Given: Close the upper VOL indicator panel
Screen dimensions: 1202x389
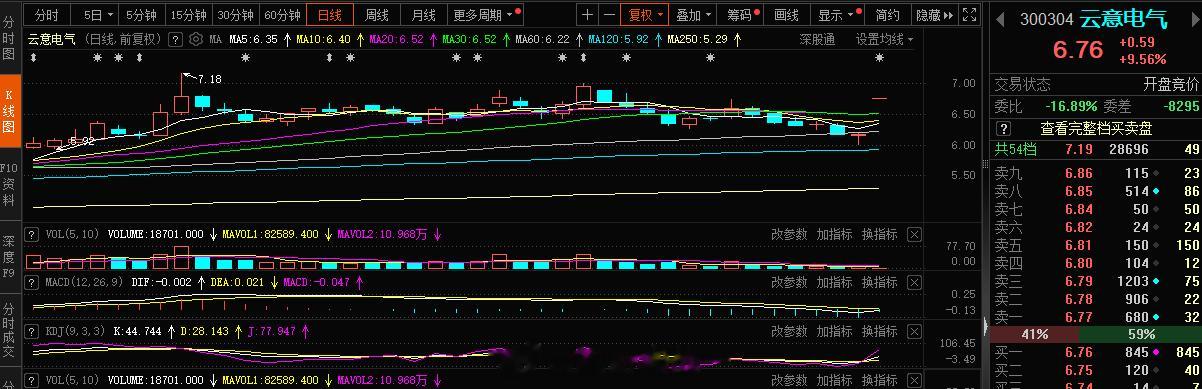Looking at the screenshot, I should point(914,234).
